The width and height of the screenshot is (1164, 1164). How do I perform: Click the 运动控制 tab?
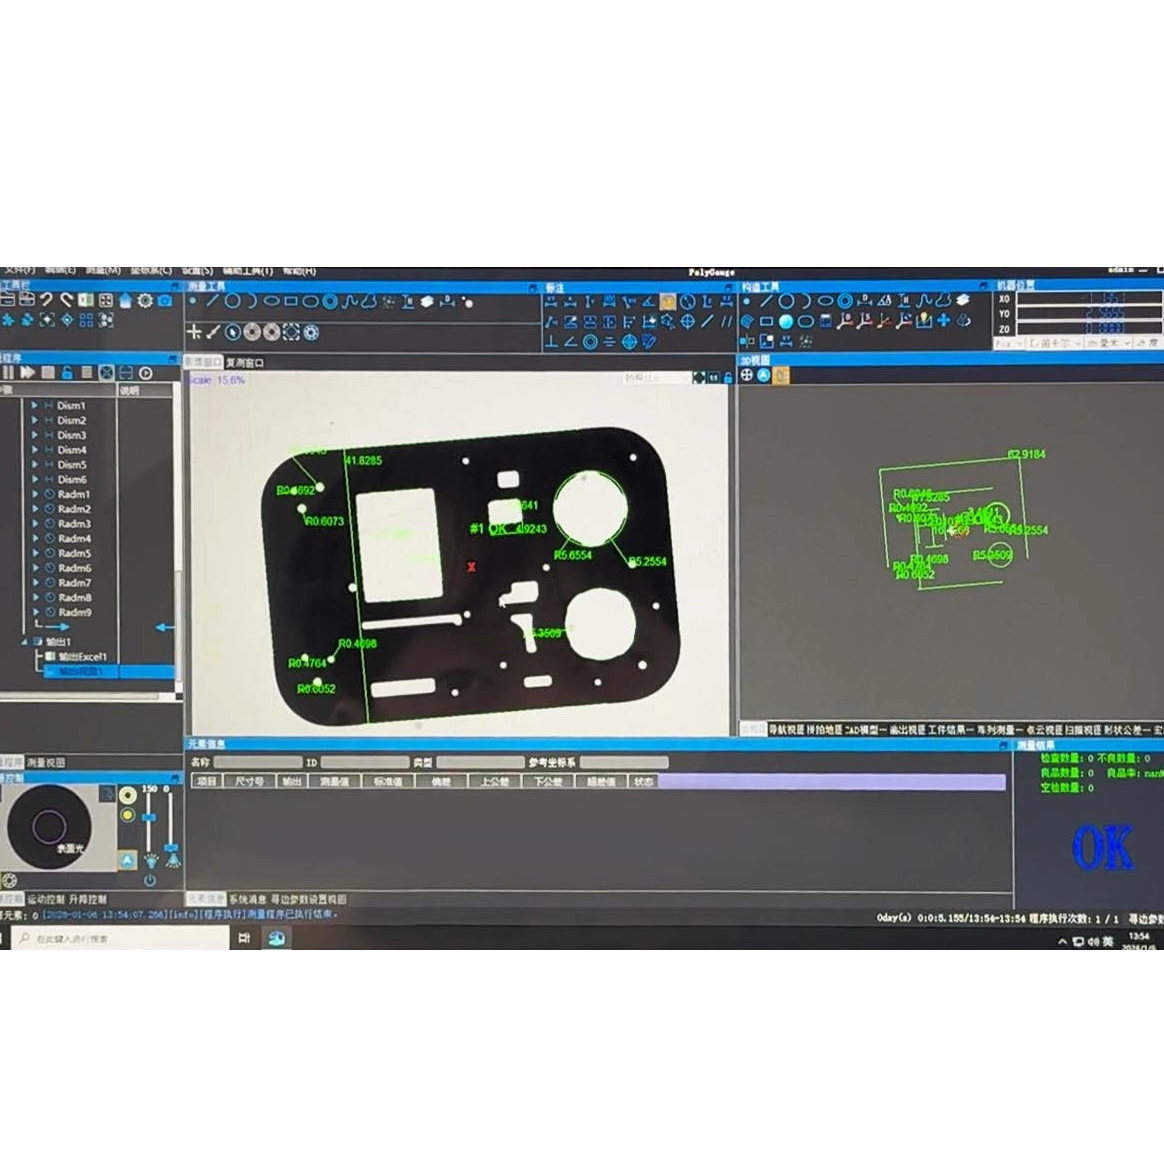(x=46, y=900)
